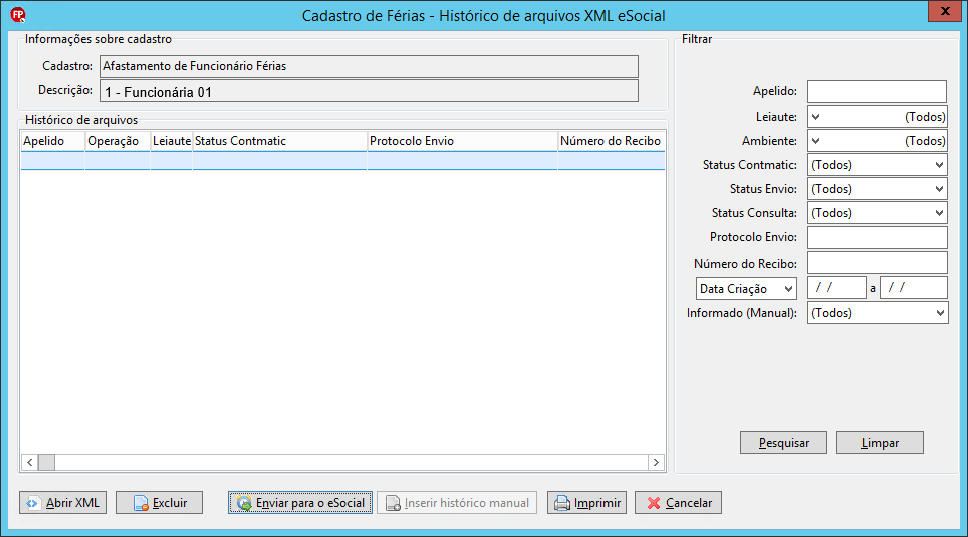Screen dimensions: 968x537
Task: Click the scrollbar right arrow
Action: pos(656,462)
